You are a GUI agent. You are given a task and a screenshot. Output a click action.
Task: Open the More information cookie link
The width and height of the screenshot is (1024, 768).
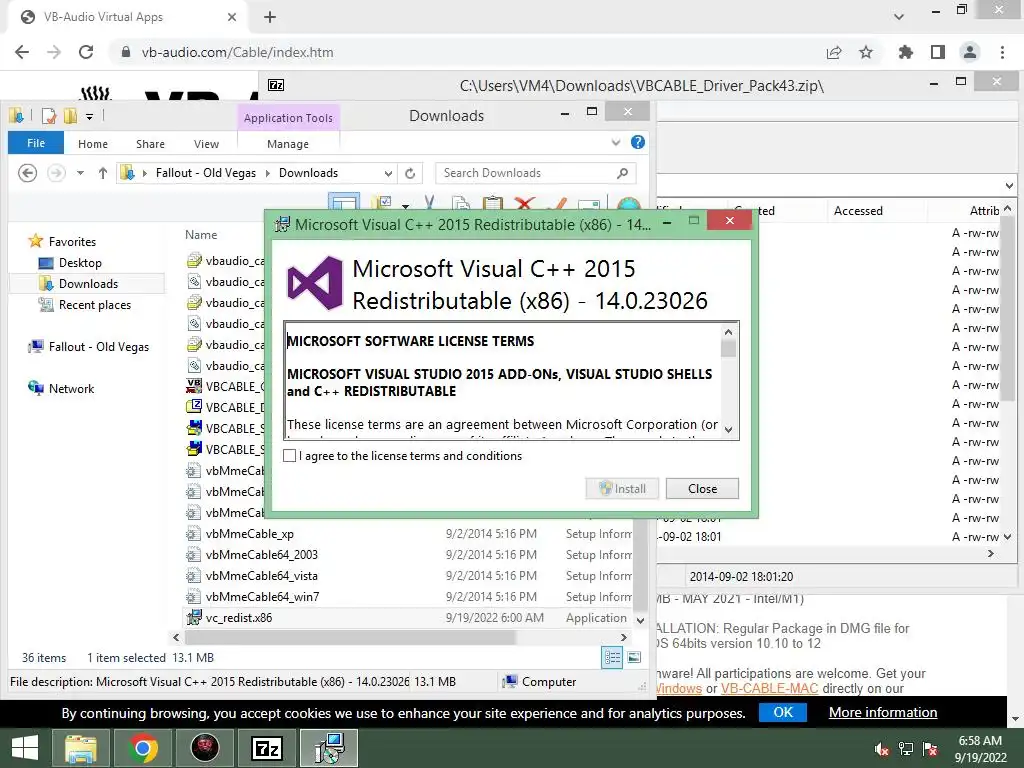coord(883,712)
